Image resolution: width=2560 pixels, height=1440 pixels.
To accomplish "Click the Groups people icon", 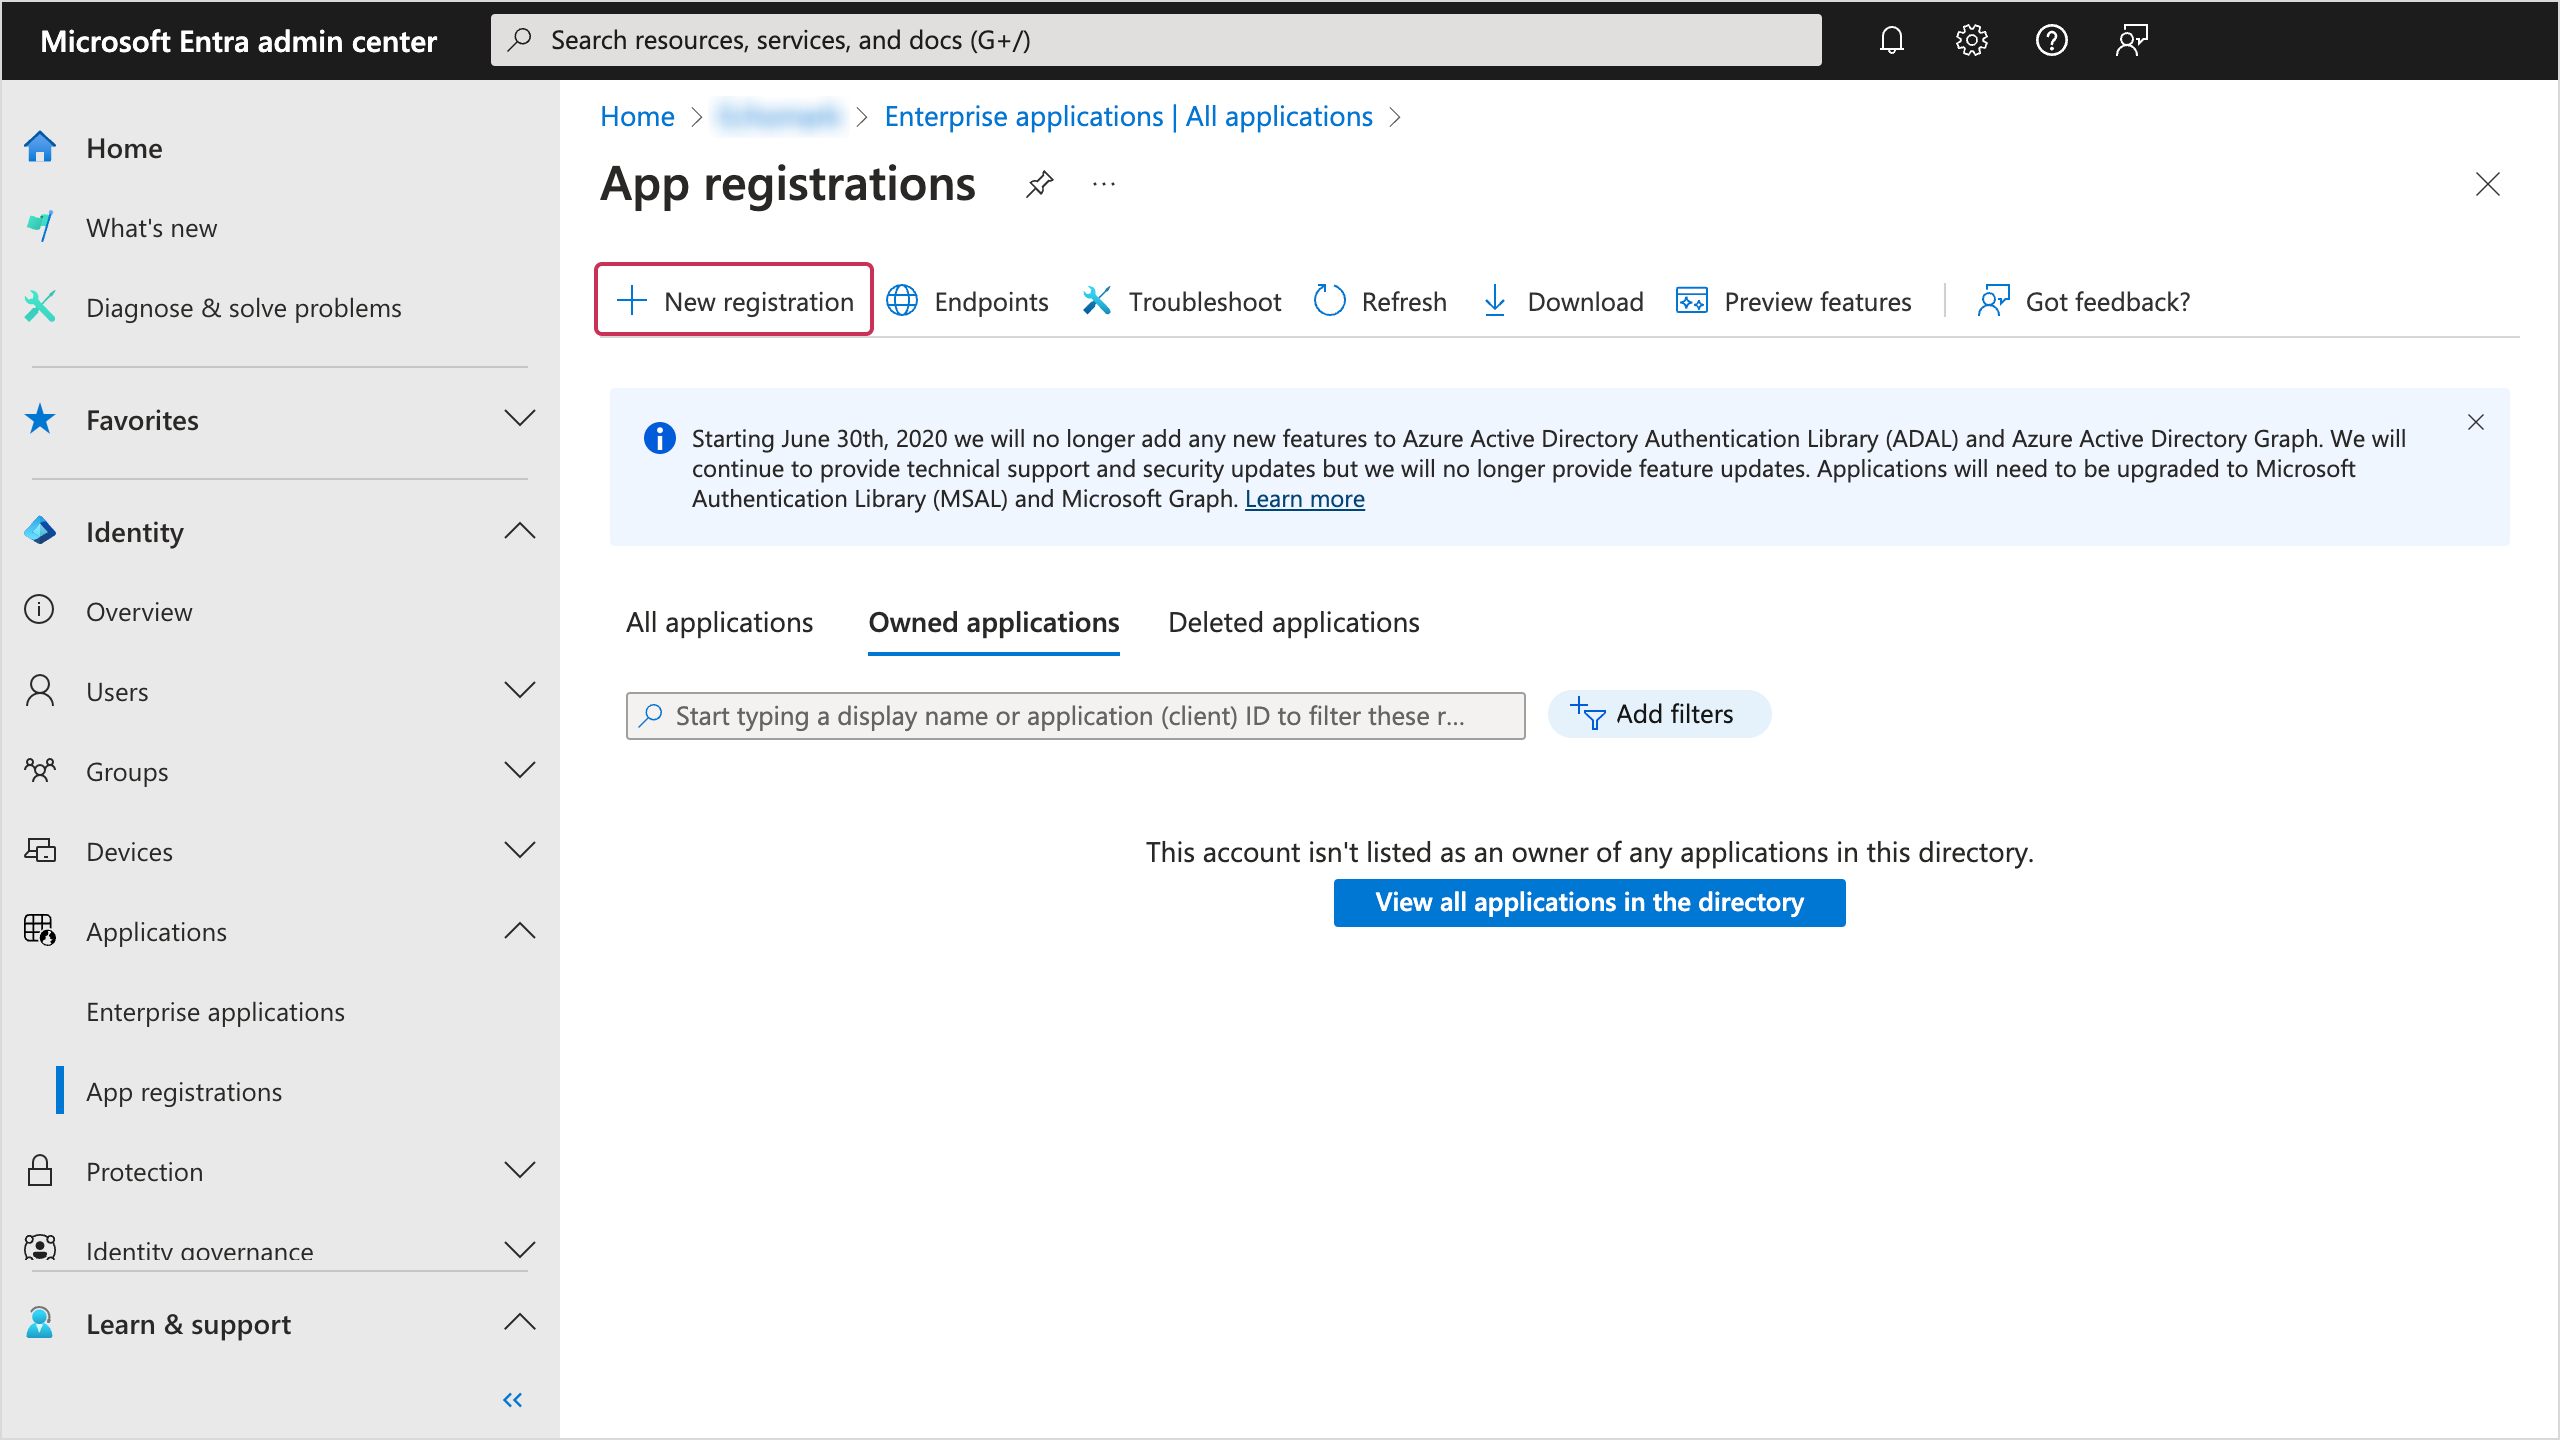I will click(x=40, y=770).
